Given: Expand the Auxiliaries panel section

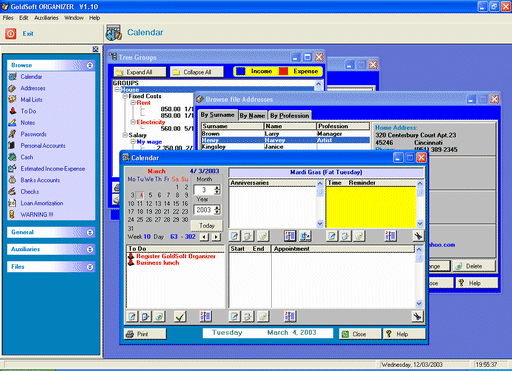Looking at the screenshot, I should (x=90, y=249).
